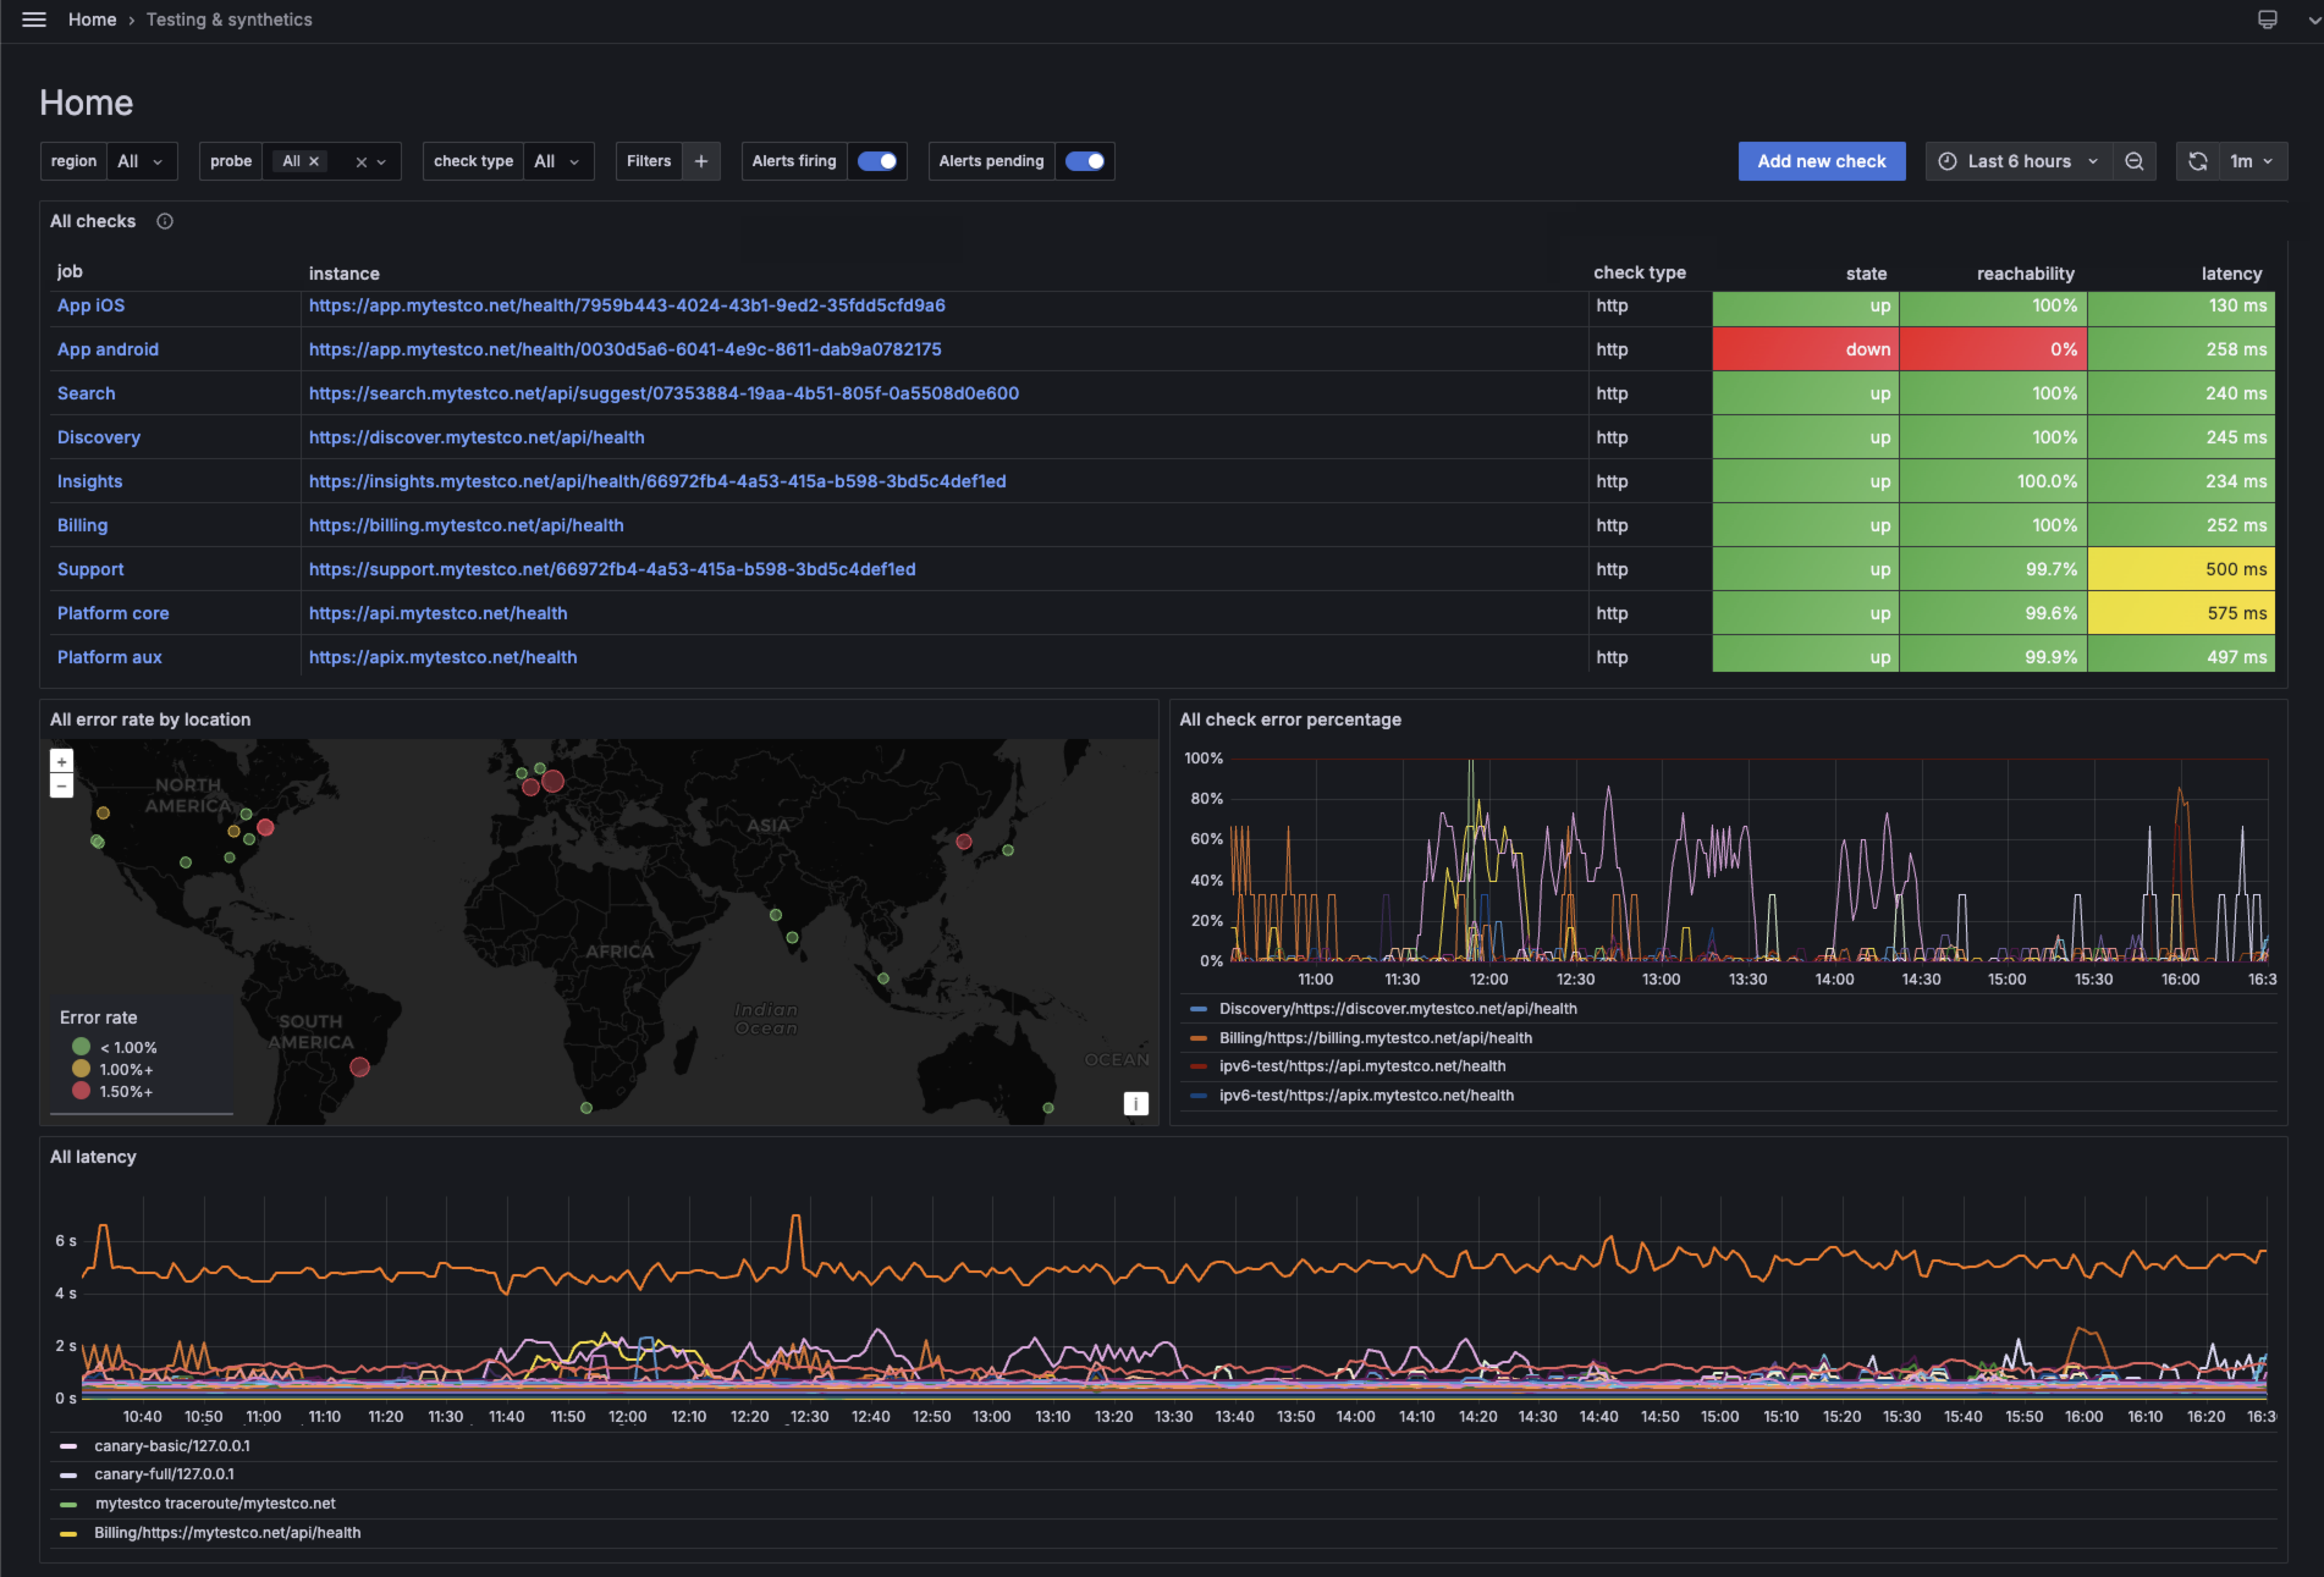Add a filter with the plus control
2324x1577 pixels.
tap(701, 161)
